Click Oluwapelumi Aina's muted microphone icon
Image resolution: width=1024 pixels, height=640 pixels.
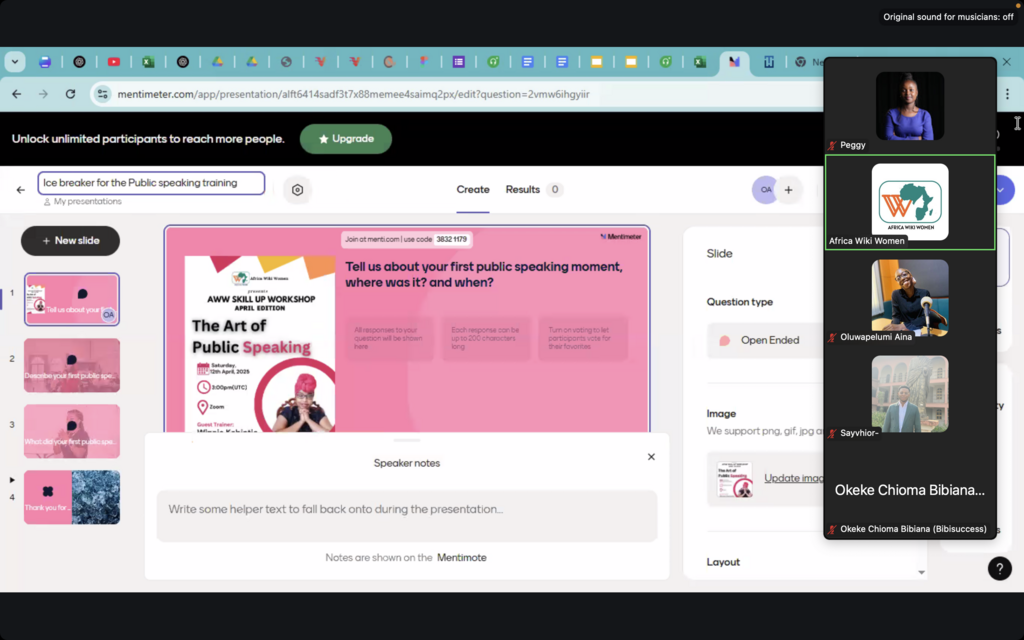click(832, 338)
